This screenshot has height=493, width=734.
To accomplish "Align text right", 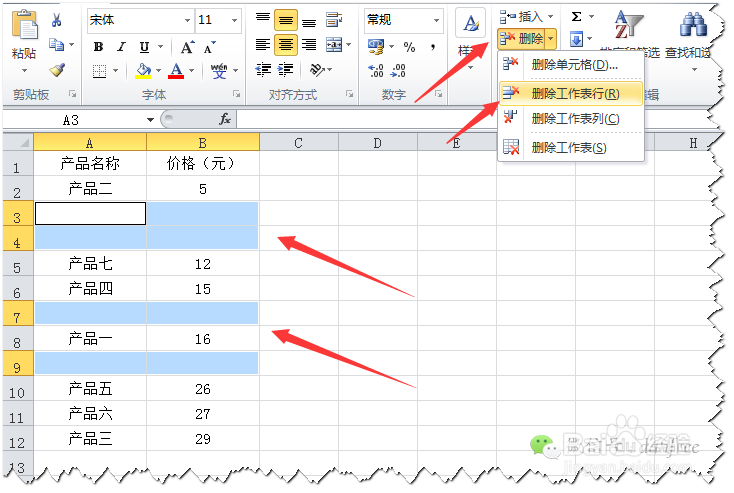I will tap(308, 45).
